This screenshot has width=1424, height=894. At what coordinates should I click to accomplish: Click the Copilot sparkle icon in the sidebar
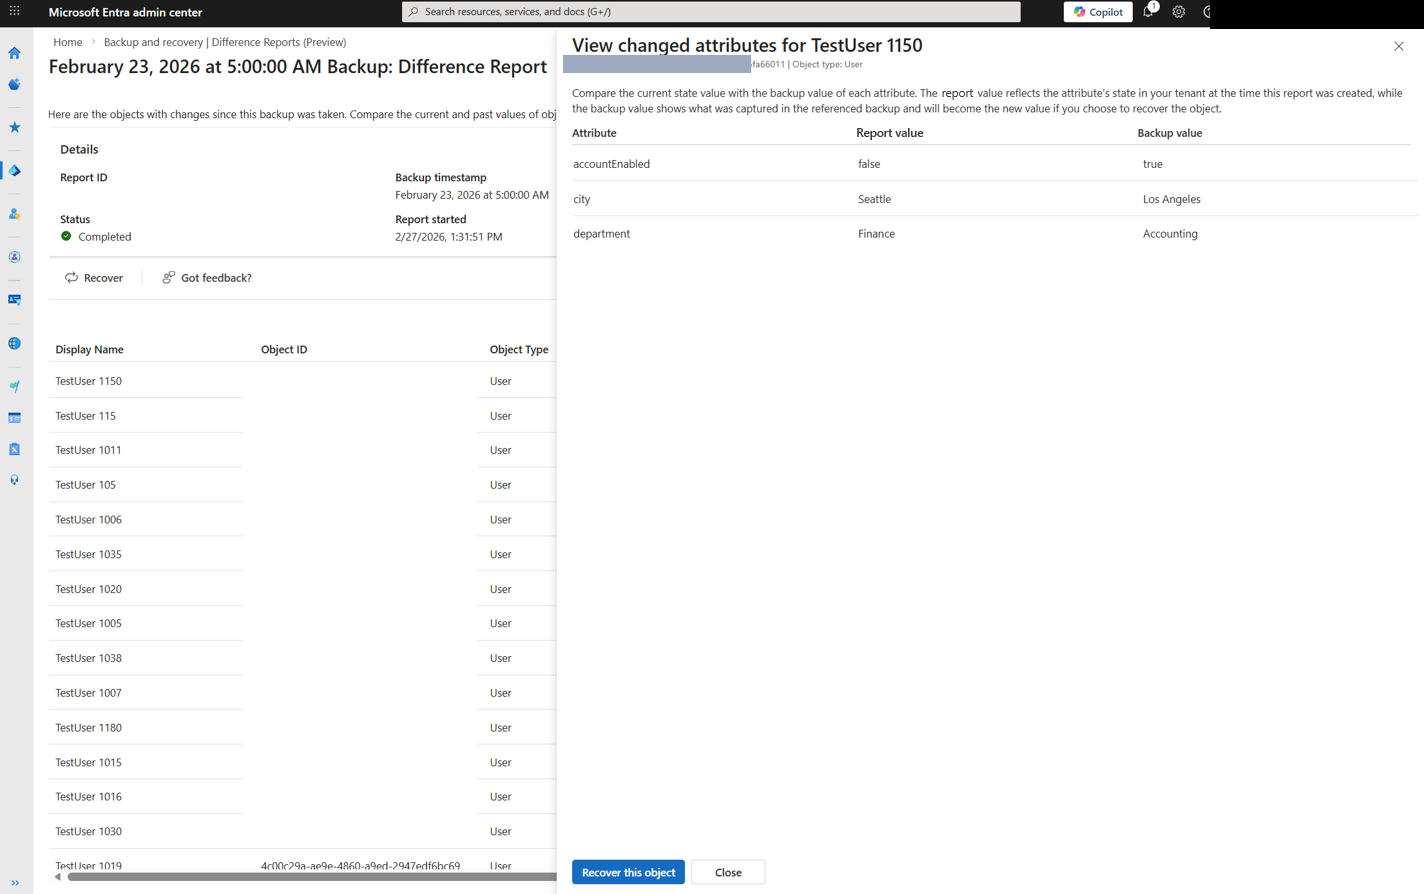(14, 84)
